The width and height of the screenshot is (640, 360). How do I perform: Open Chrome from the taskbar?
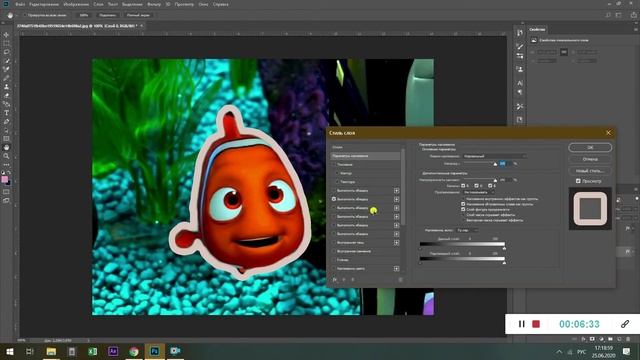(x=134, y=351)
